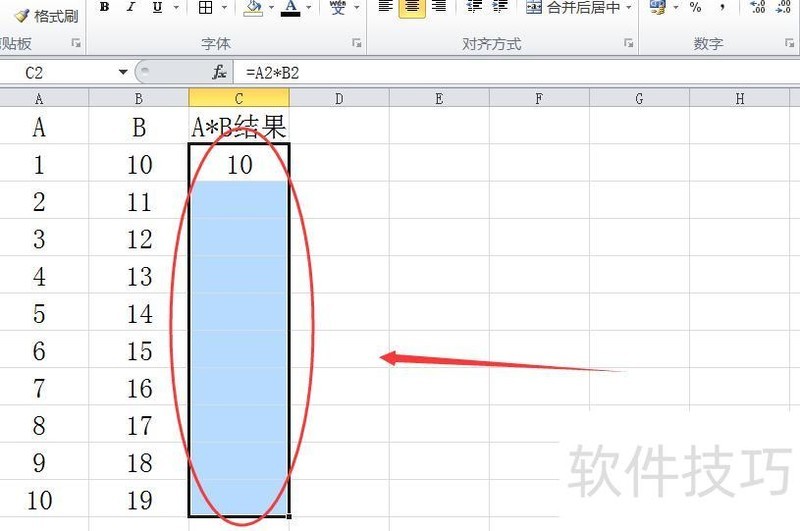Select column B cell with 14
Image resolution: width=800 pixels, height=531 pixels.
click(139, 312)
